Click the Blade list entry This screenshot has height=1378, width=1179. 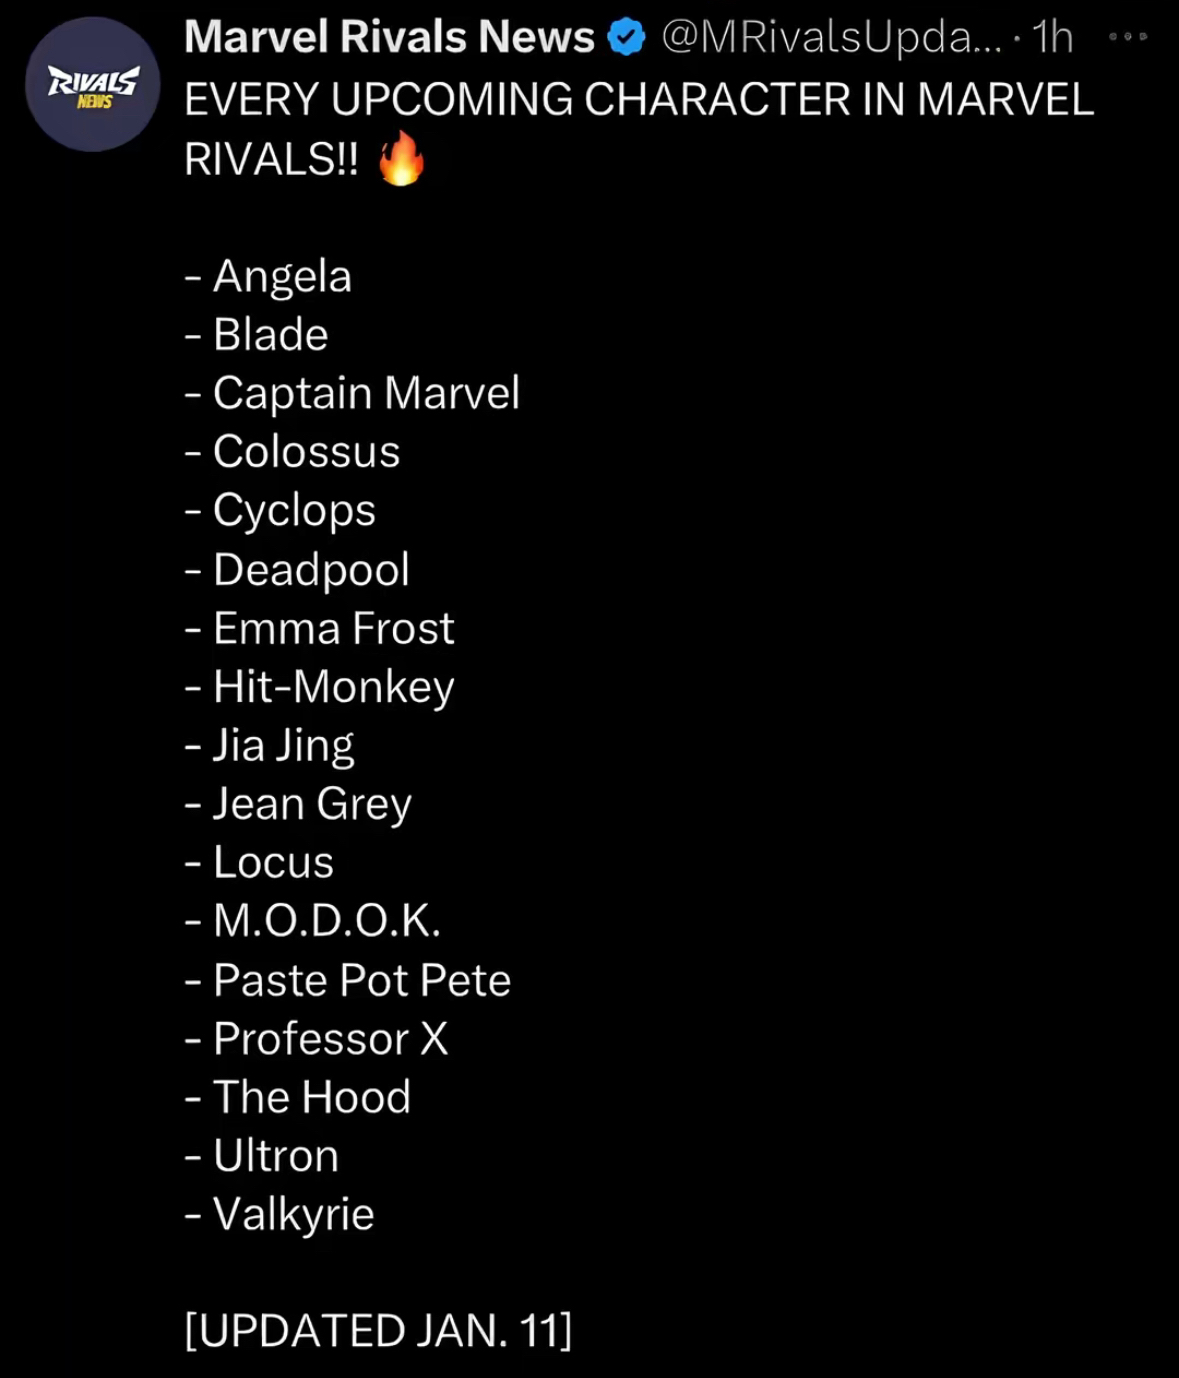click(x=270, y=335)
